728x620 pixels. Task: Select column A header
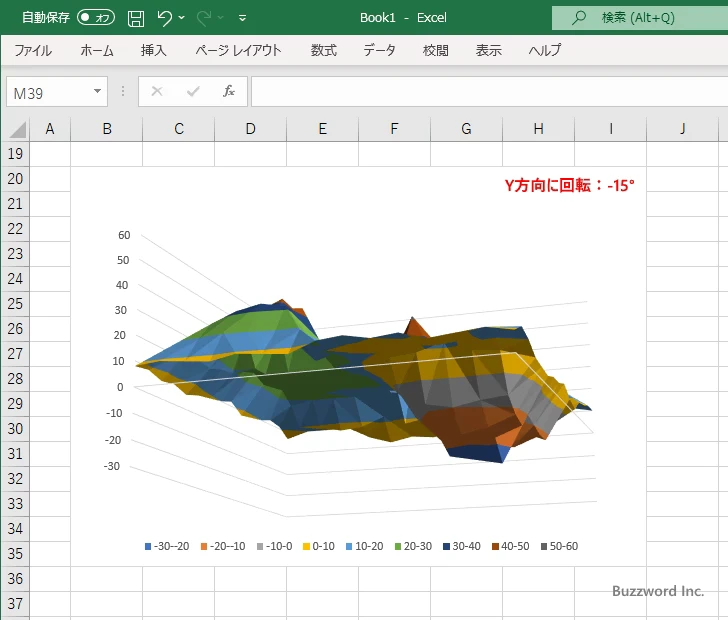point(50,129)
